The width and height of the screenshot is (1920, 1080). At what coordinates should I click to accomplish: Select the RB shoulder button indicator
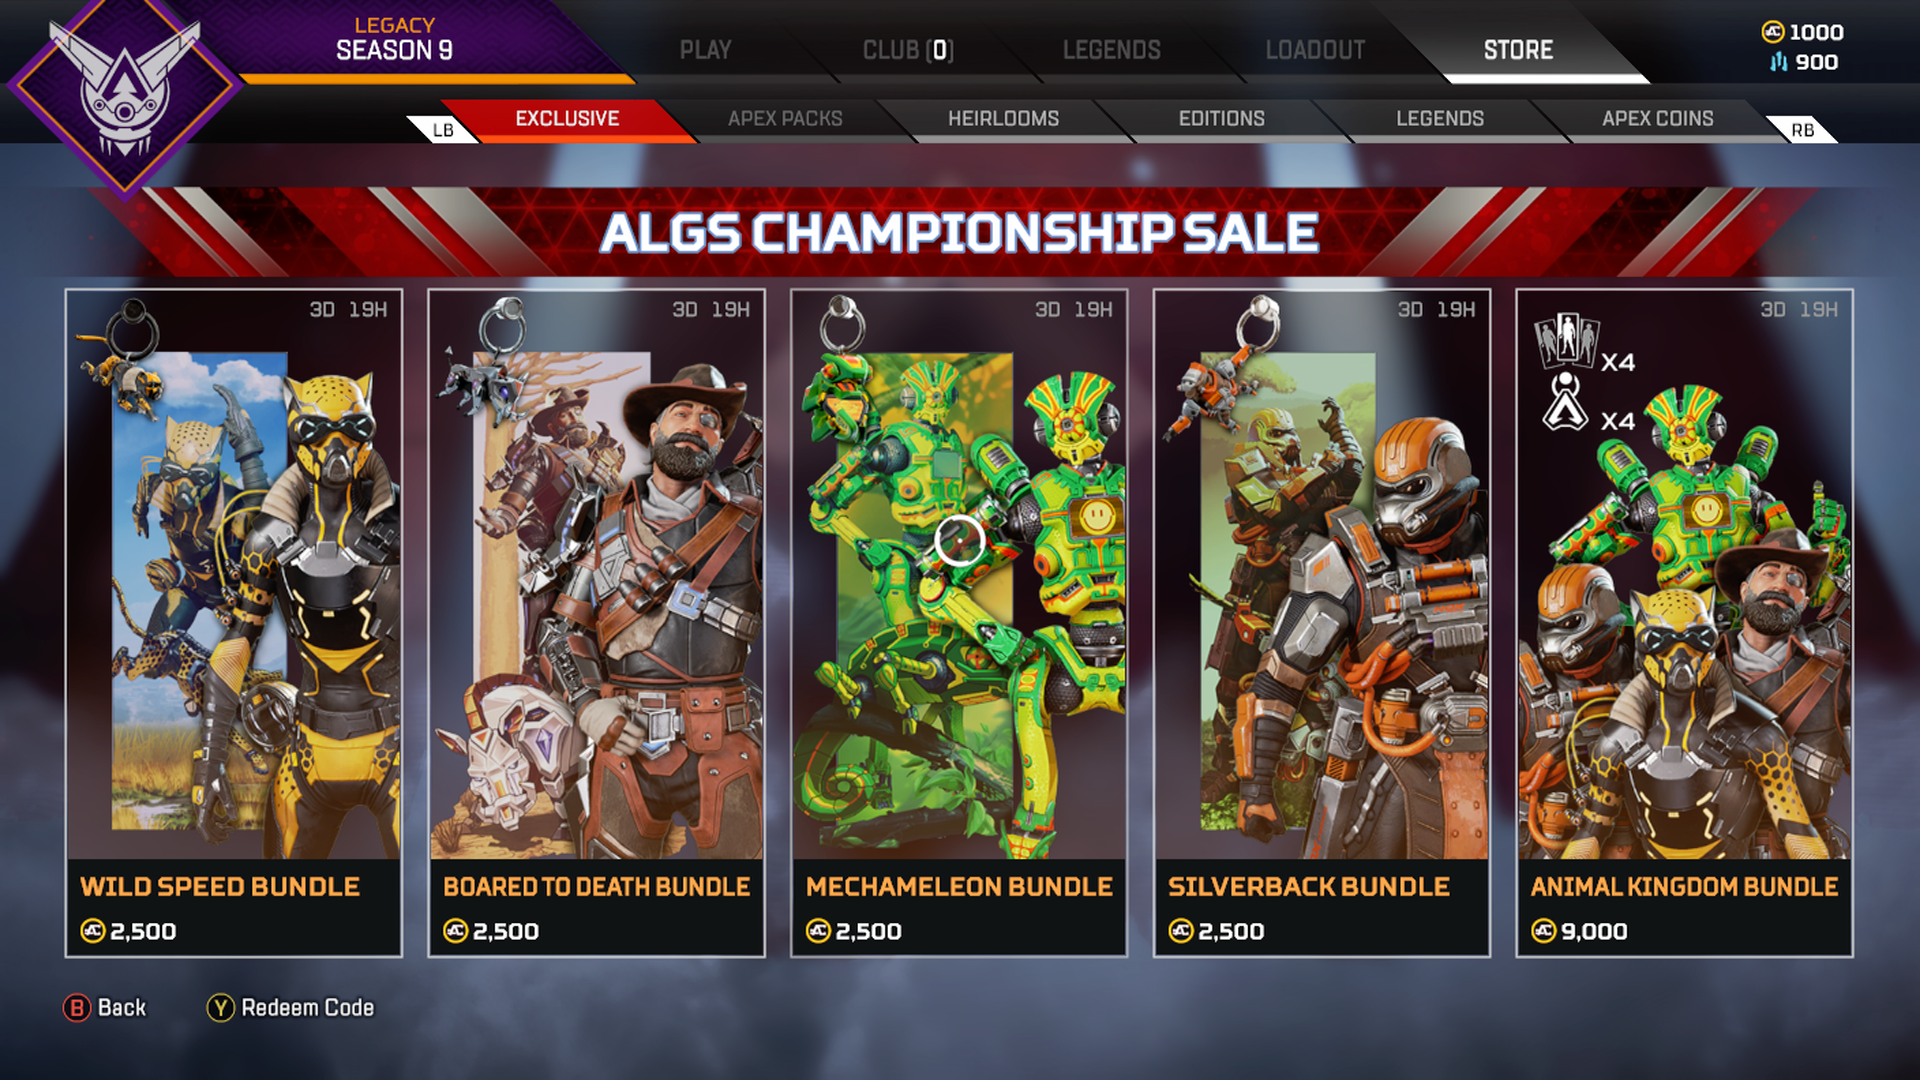tap(1802, 130)
